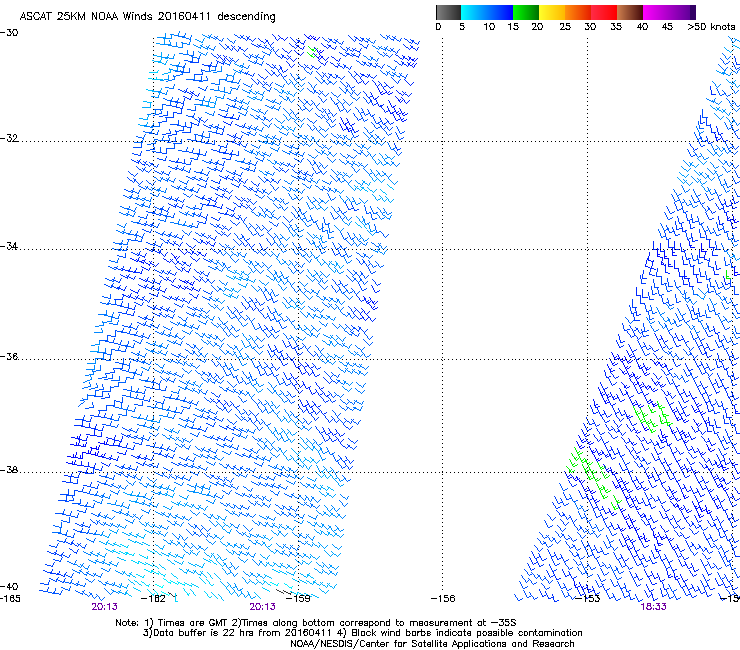Click the black contaminated wind barb near -159

tap(284, 591)
